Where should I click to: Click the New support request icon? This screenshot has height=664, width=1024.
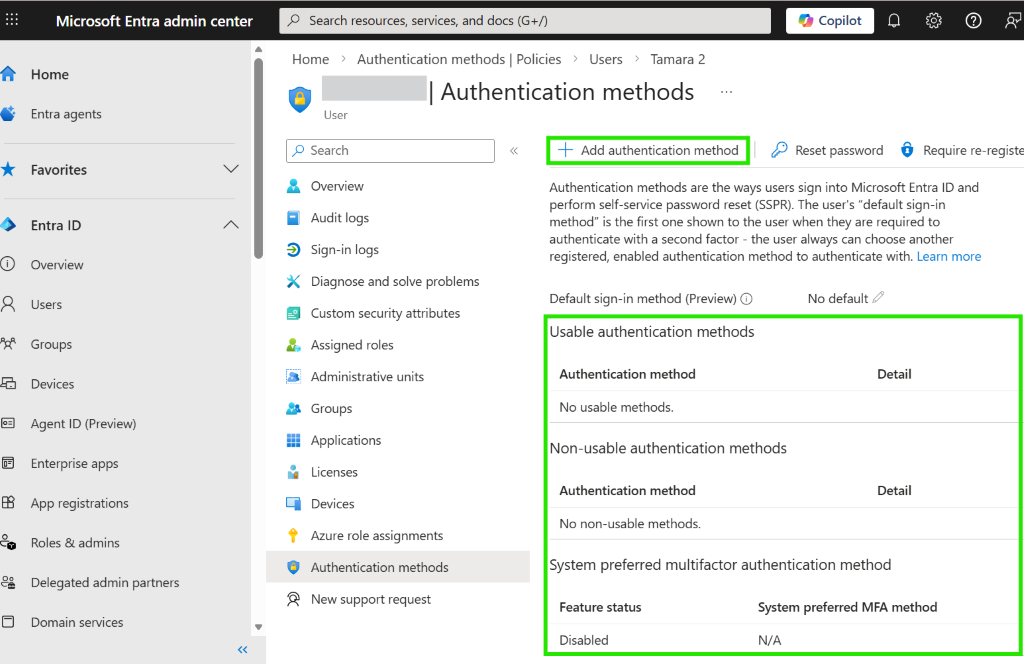[x=293, y=599]
